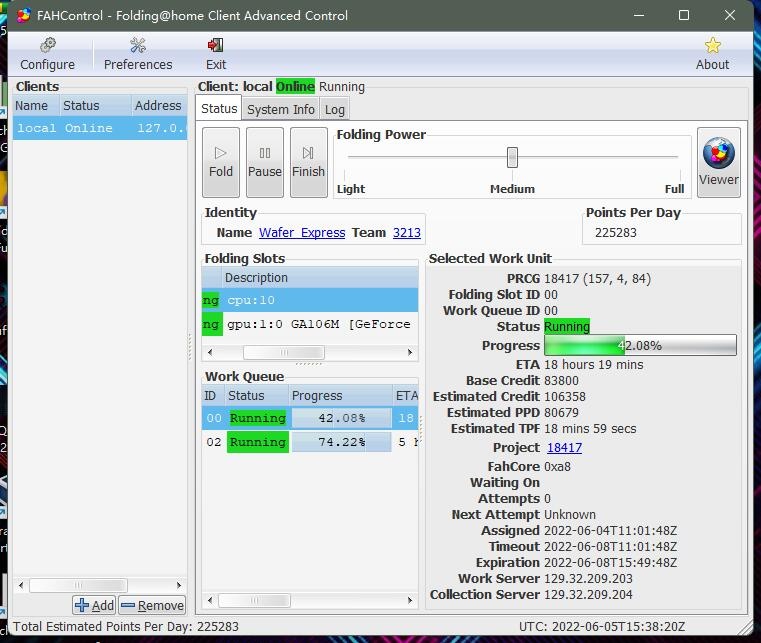Select the gpu:1:0 GA106M folding slot
761x643 pixels.
310,324
